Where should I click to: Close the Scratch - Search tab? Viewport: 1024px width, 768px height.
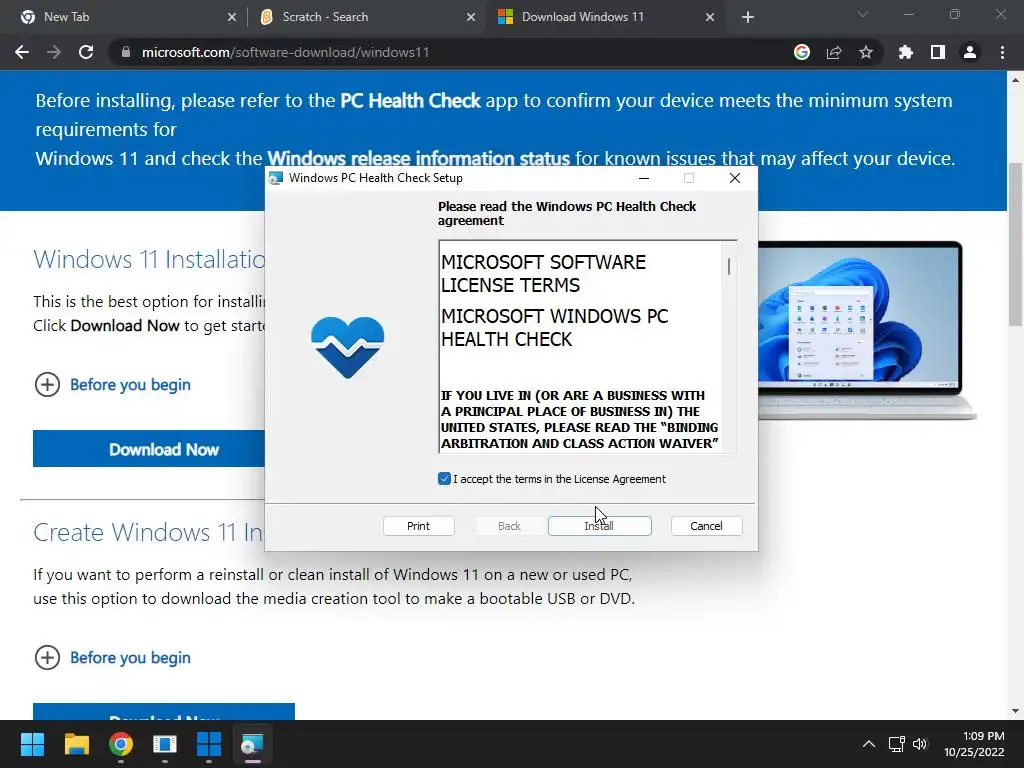coord(471,18)
